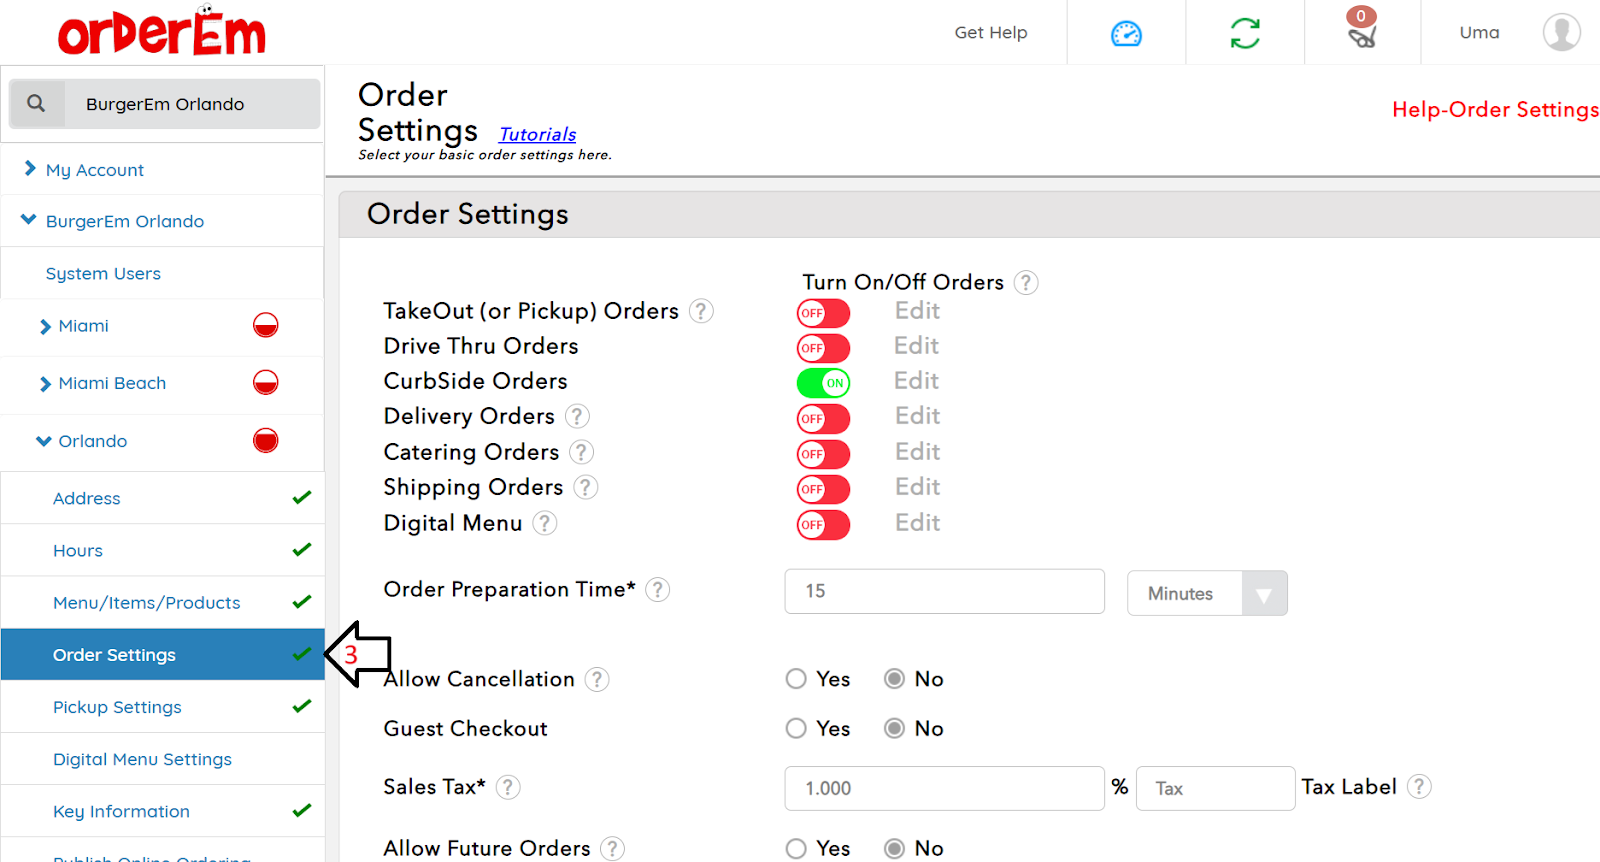Turn on TakeOut (or Pickup) Orders toggle

tap(823, 313)
